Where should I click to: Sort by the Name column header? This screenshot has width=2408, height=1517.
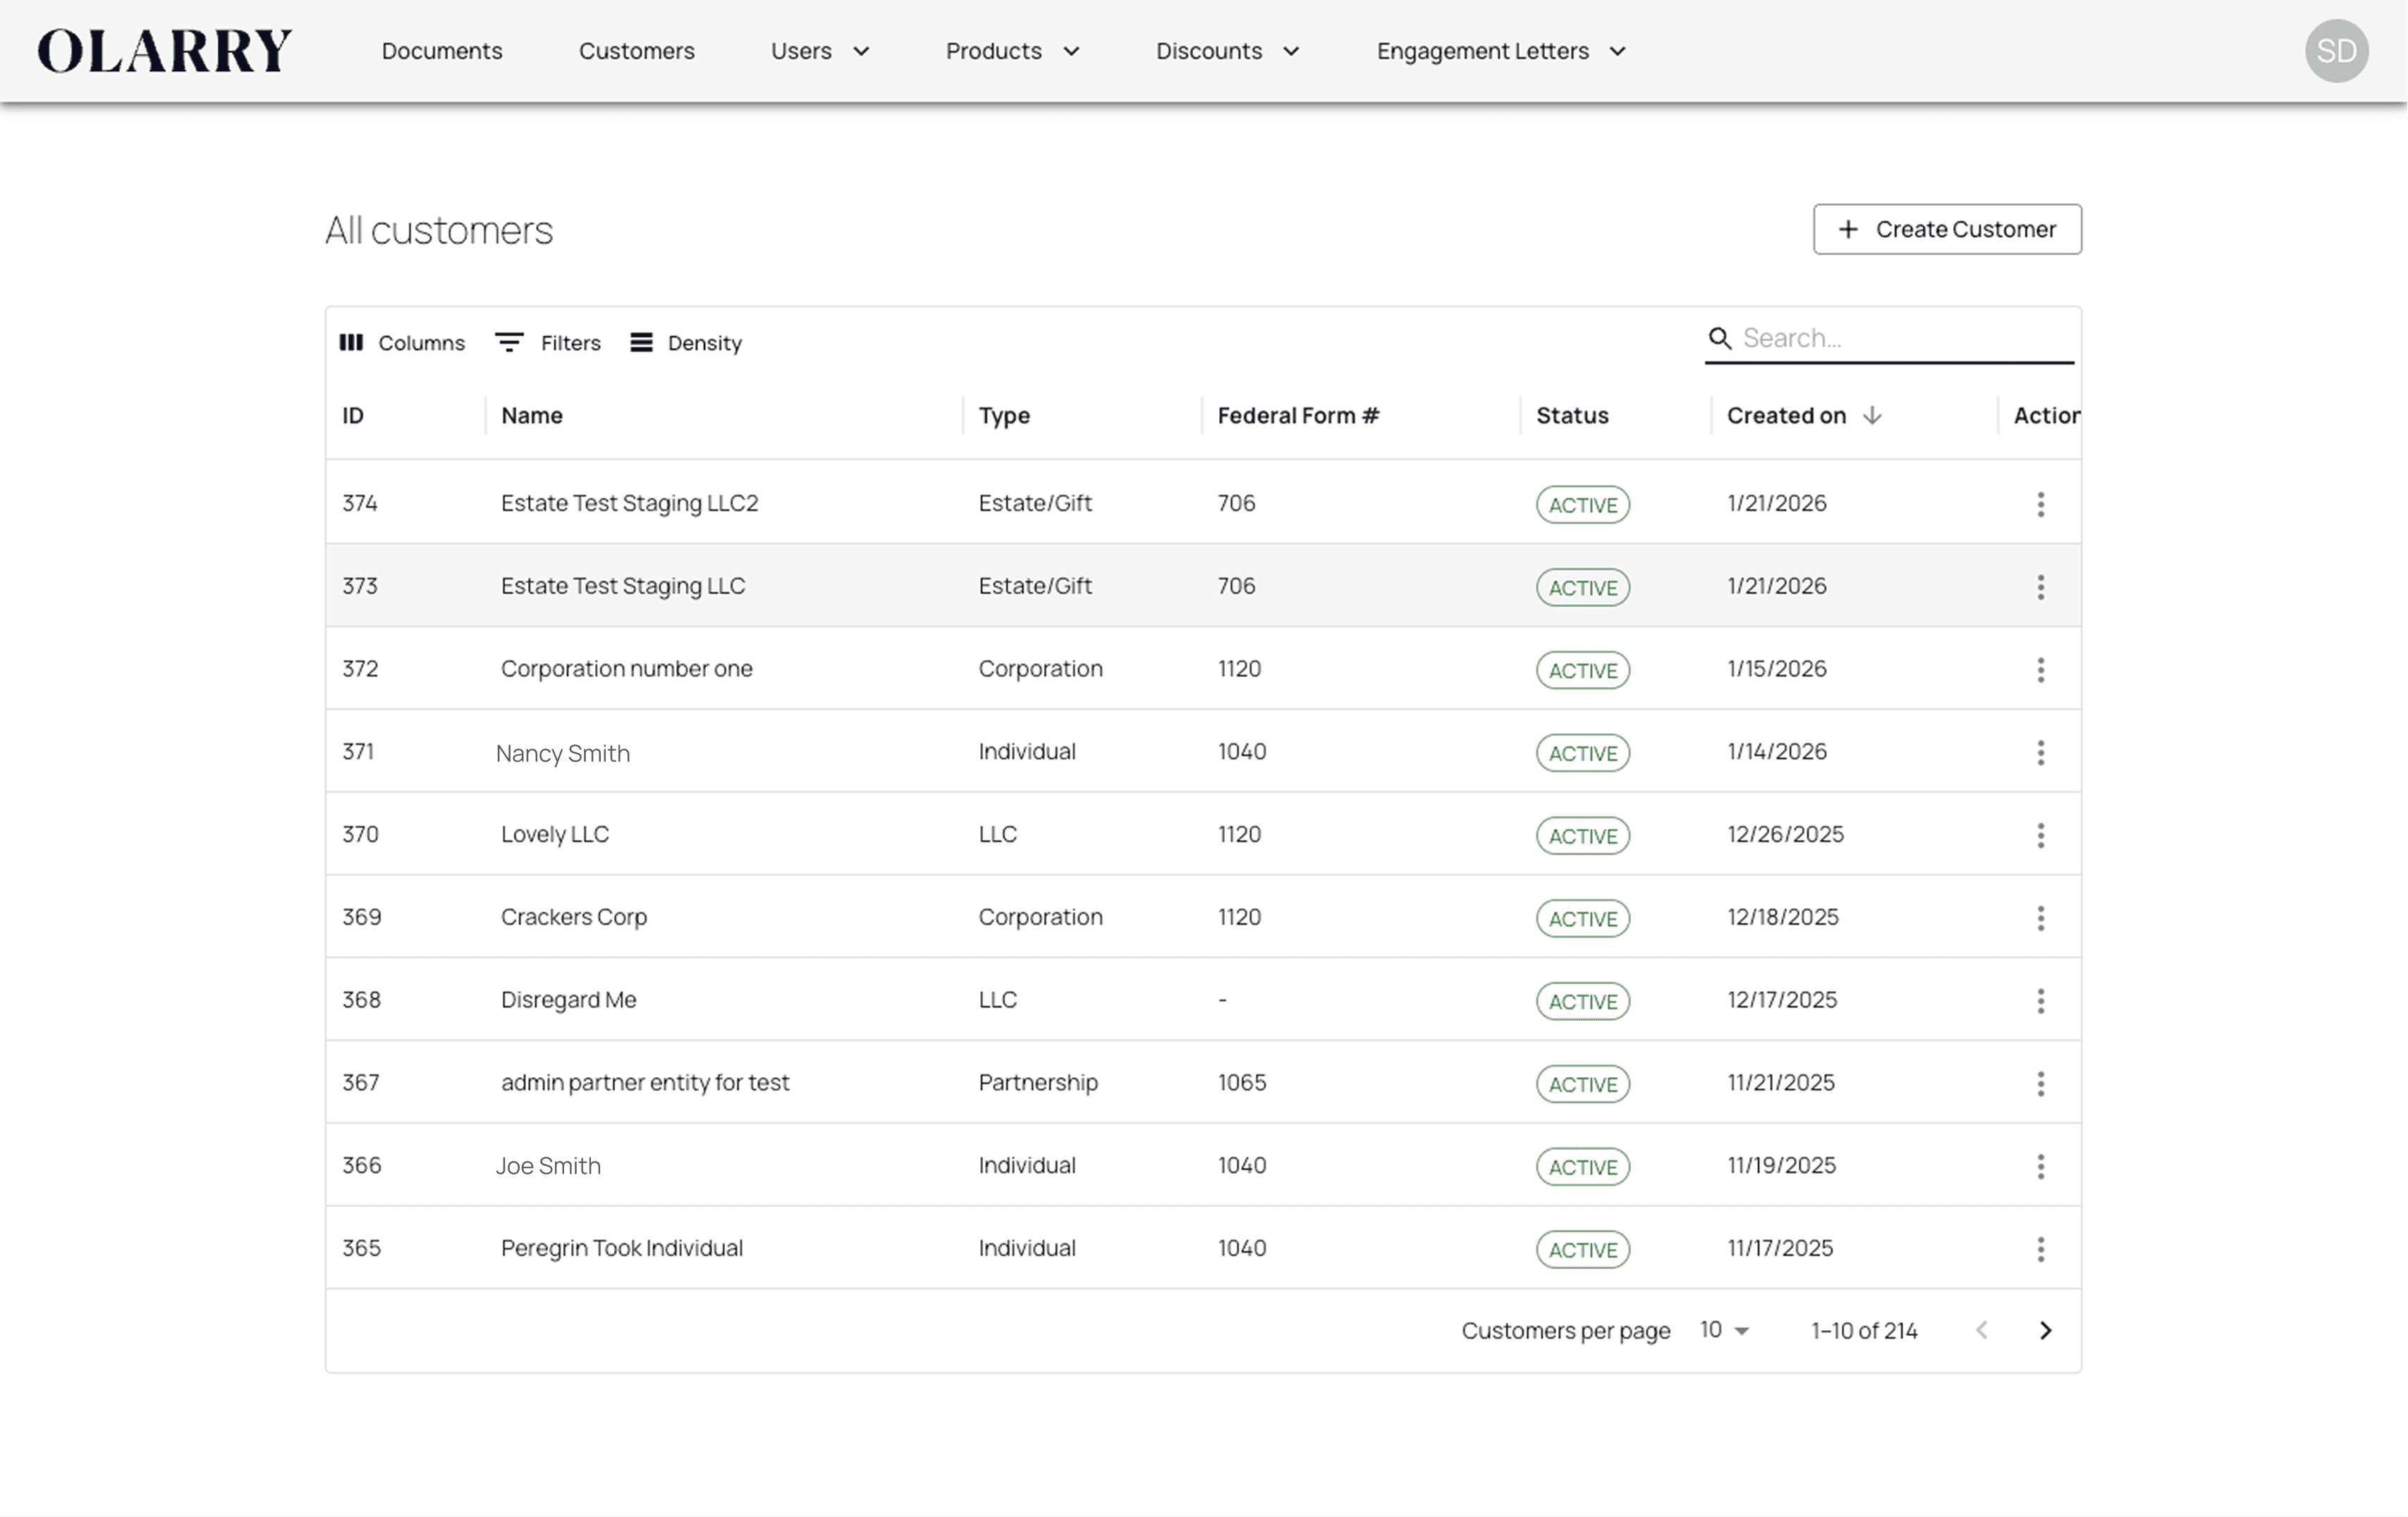point(532,416)
